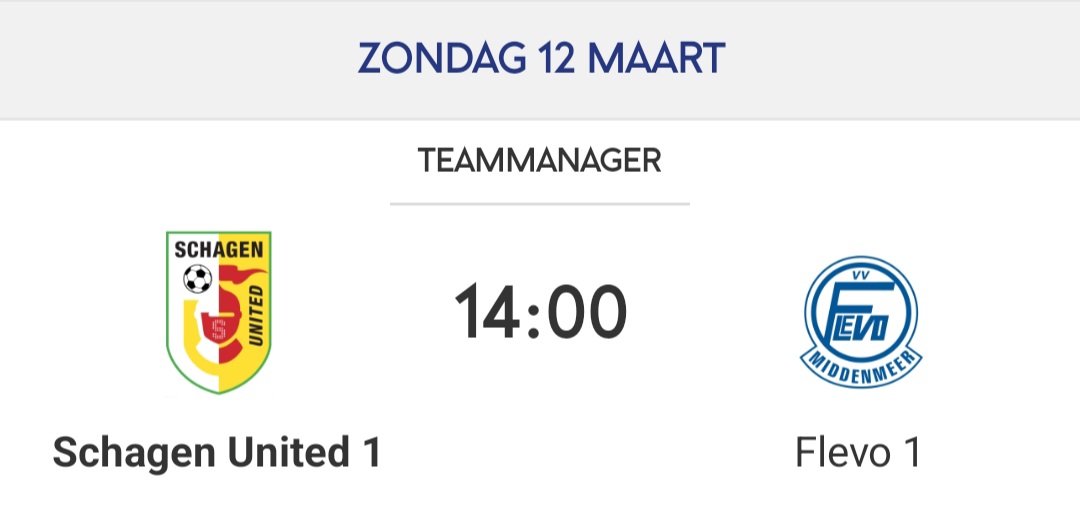Click the red S emblem in crest
The width and height of the screenshot is (1080, 521).
tap(217, 329)
